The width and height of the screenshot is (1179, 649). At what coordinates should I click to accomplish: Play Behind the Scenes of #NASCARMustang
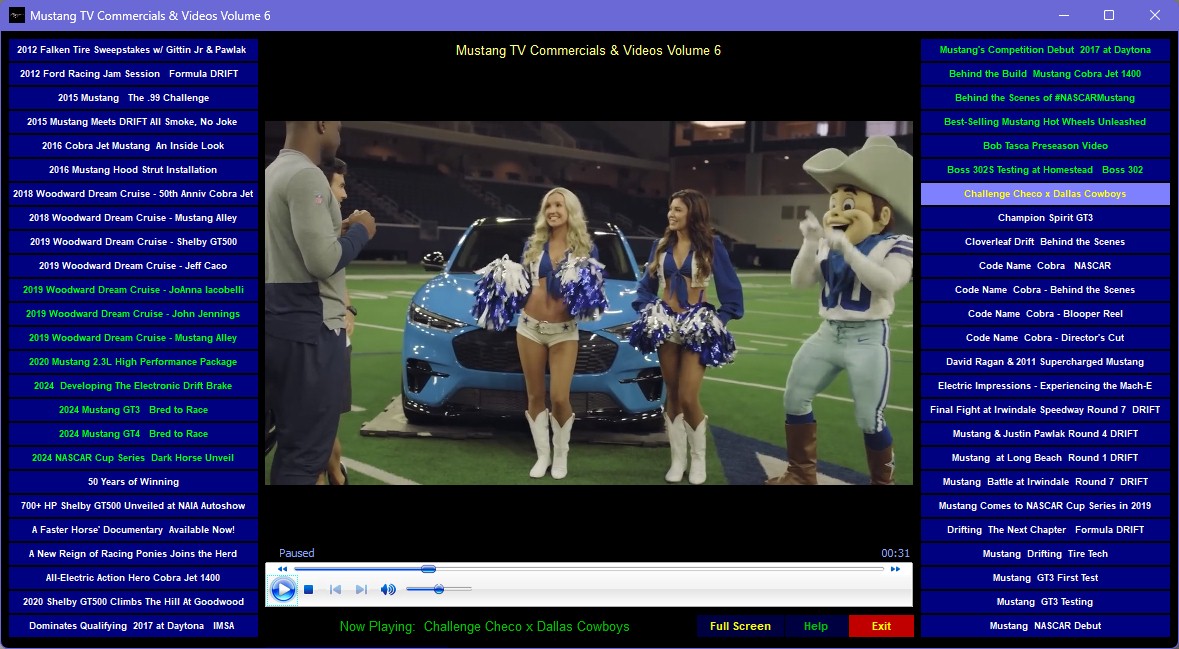point(1045,98)
